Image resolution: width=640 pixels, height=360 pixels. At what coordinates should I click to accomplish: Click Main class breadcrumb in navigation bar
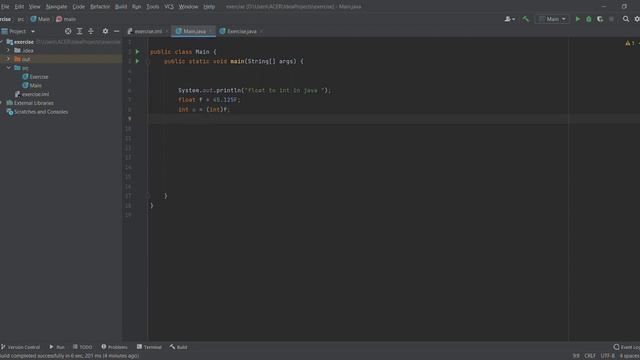pyautogui.click(x=40, y=19)
